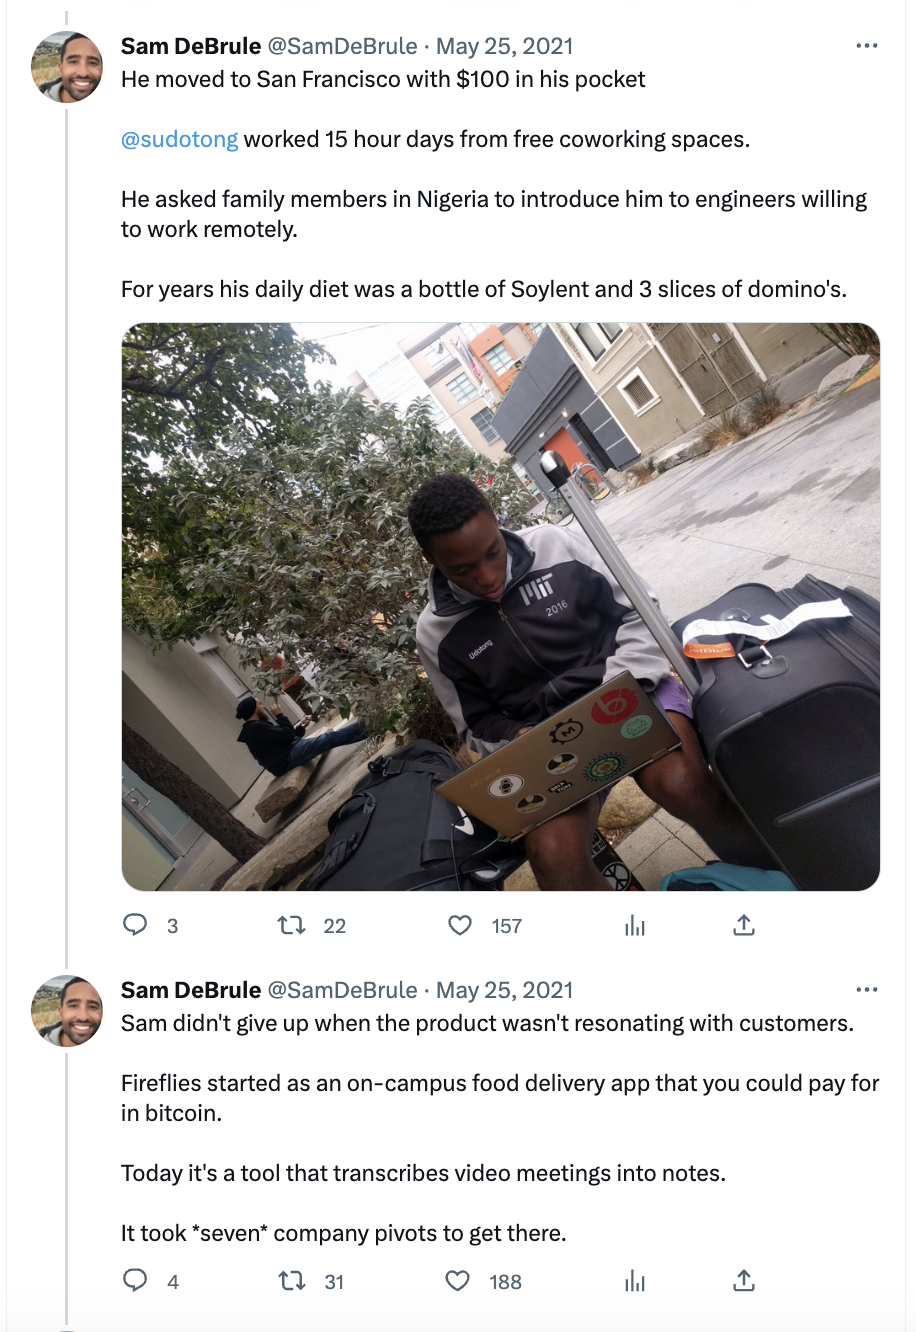
Task: Open Sam DeBrule's profile from first tweet name
Action: [x=191, y=46]
